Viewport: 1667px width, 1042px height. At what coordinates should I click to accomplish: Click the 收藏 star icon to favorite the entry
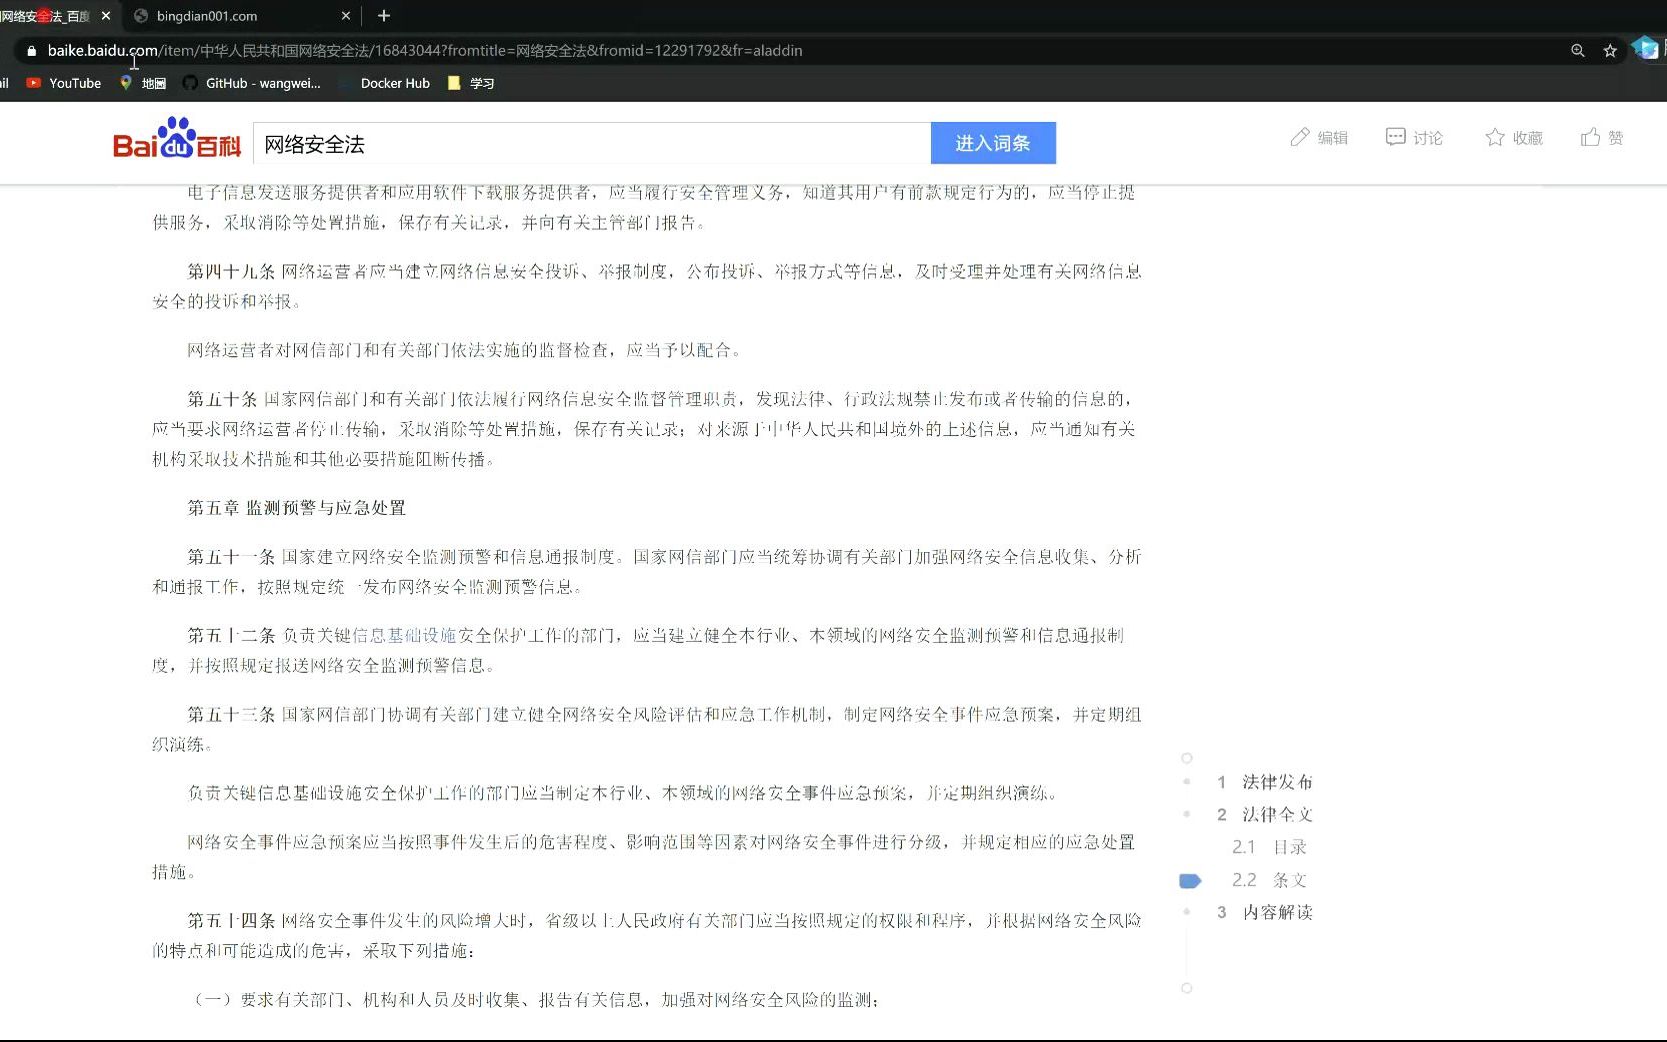1494,137
